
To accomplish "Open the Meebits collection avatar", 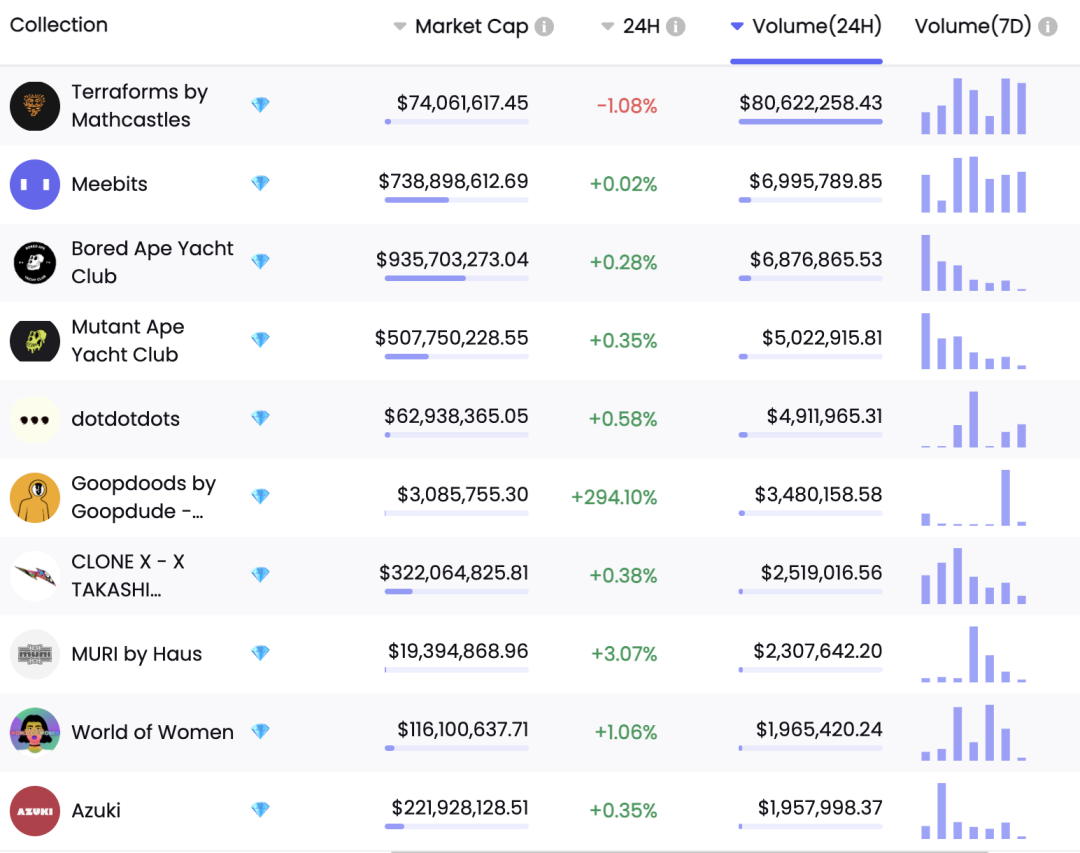I will click(x=34, y=184).
